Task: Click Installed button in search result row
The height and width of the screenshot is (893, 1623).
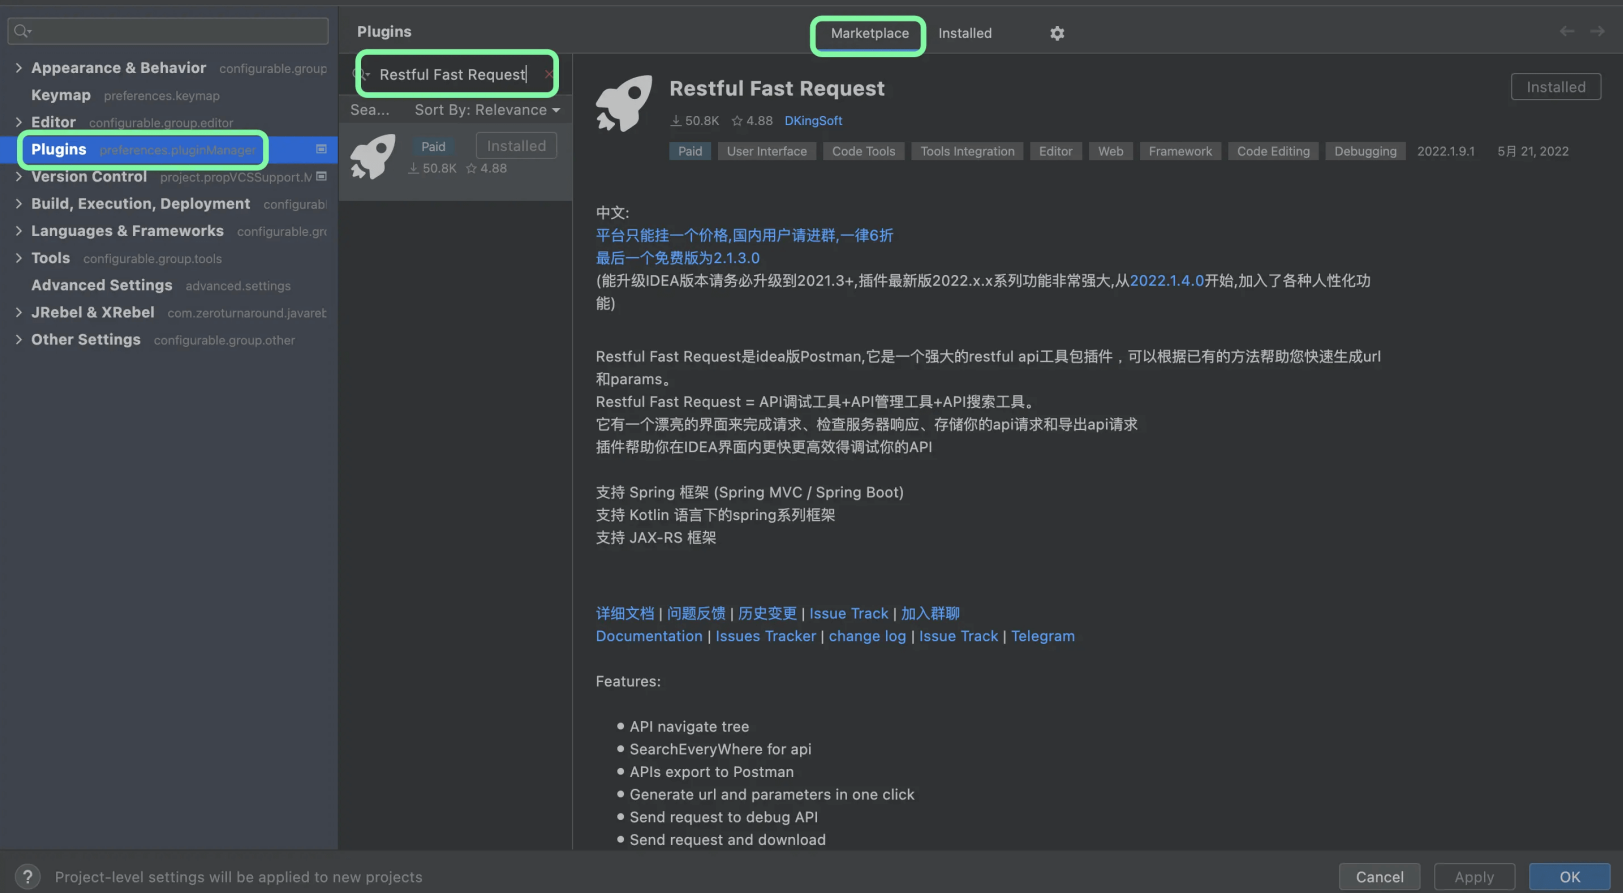Action: point(516,146)
